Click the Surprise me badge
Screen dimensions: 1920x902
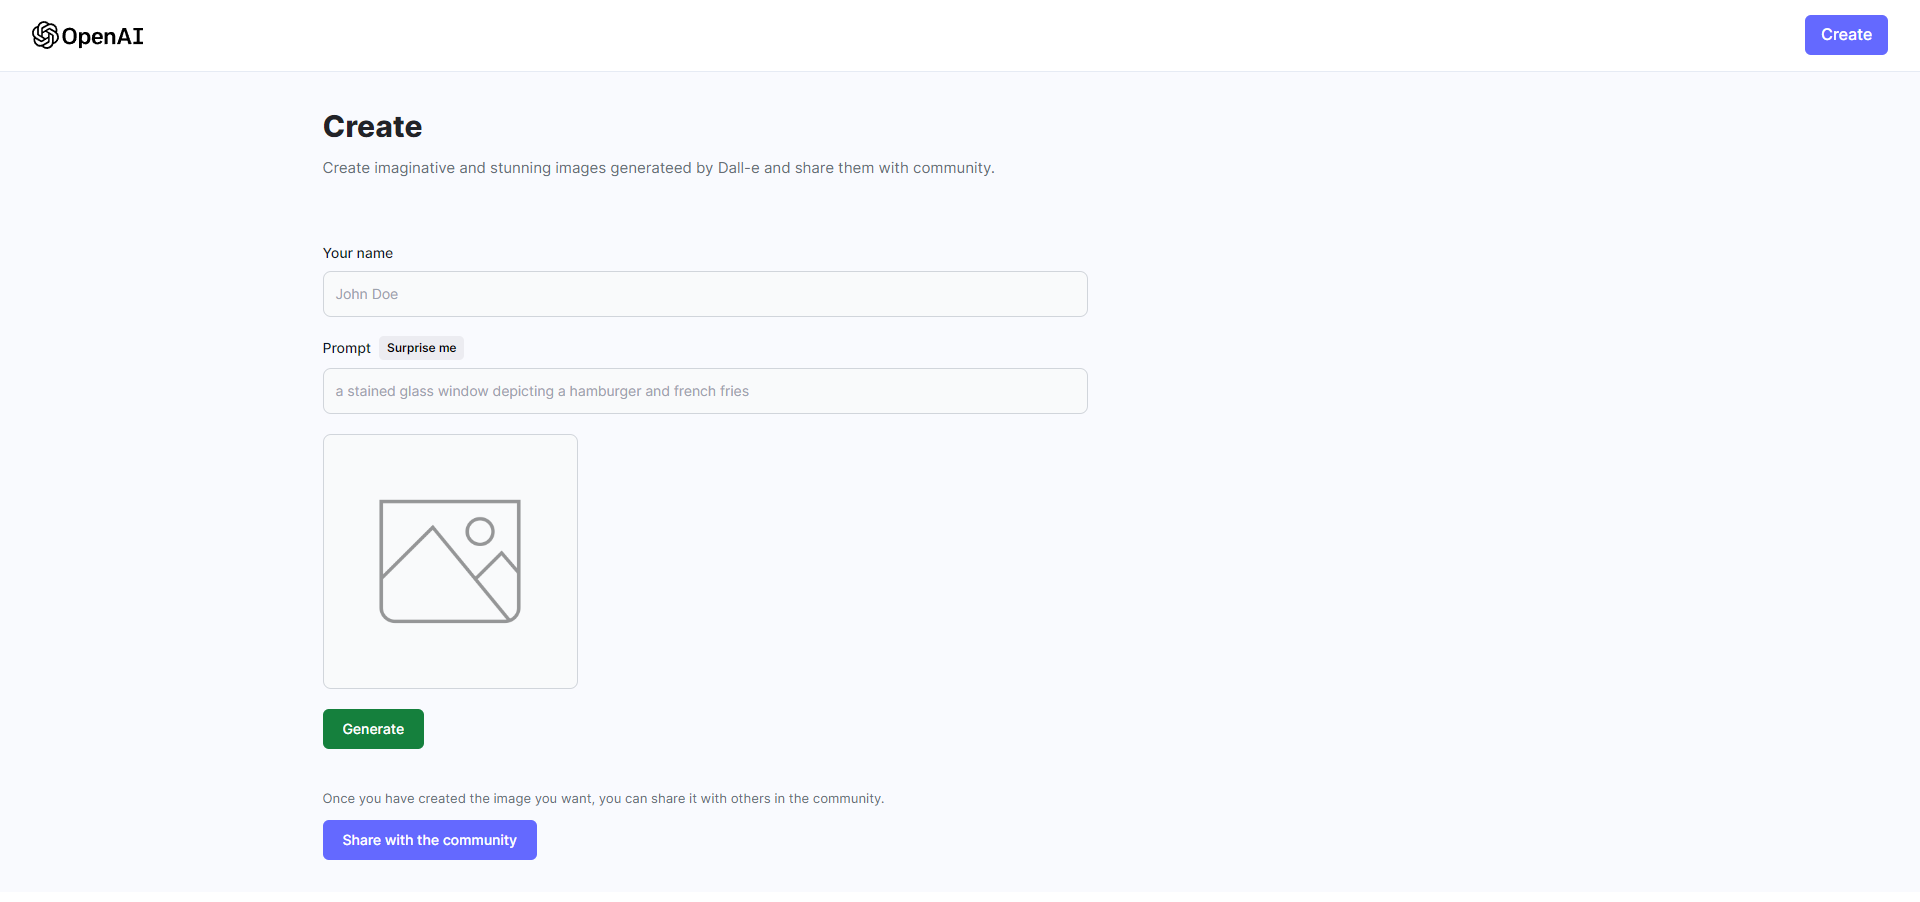421,347
